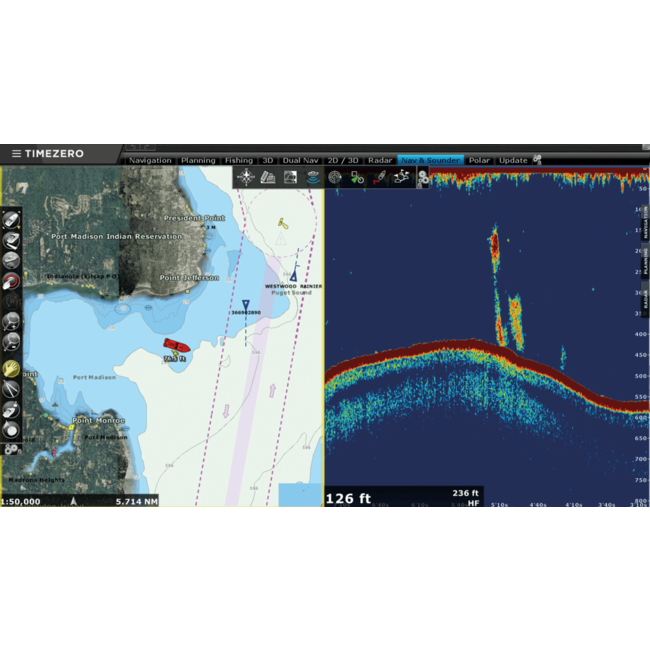
Task: Click the AIS target labeled 366982890
Action: click(246, 306)
